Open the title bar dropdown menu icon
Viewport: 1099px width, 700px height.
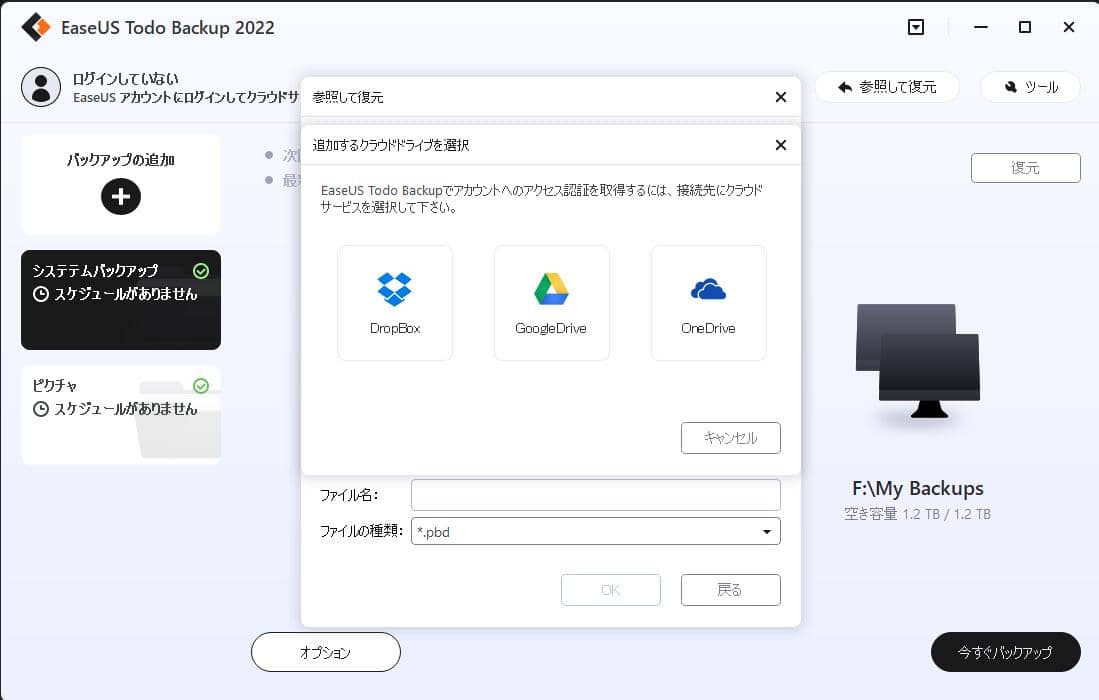point(915,27)
